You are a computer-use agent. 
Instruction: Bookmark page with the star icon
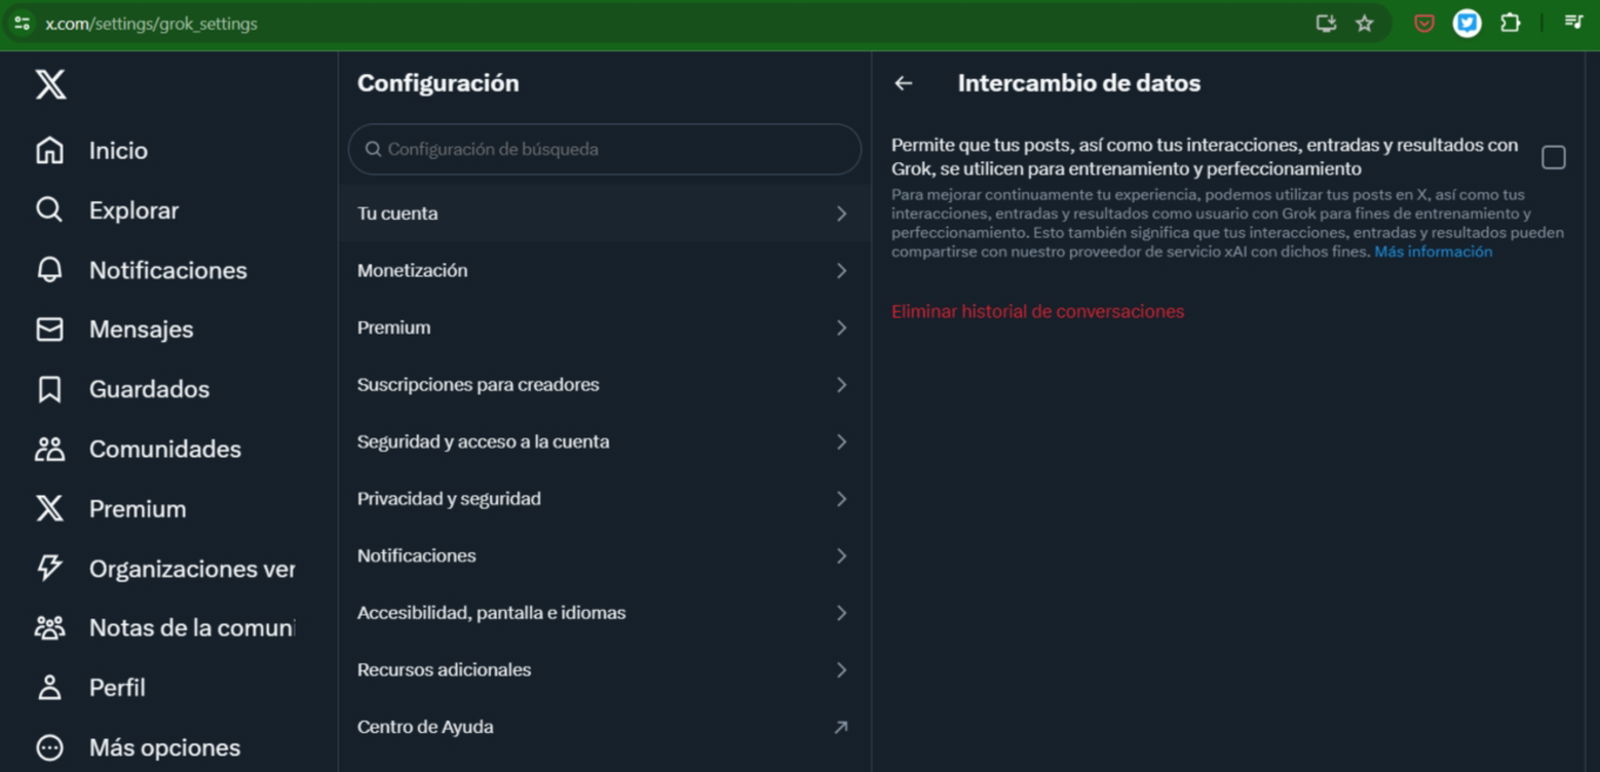[x=1364, y=23]
